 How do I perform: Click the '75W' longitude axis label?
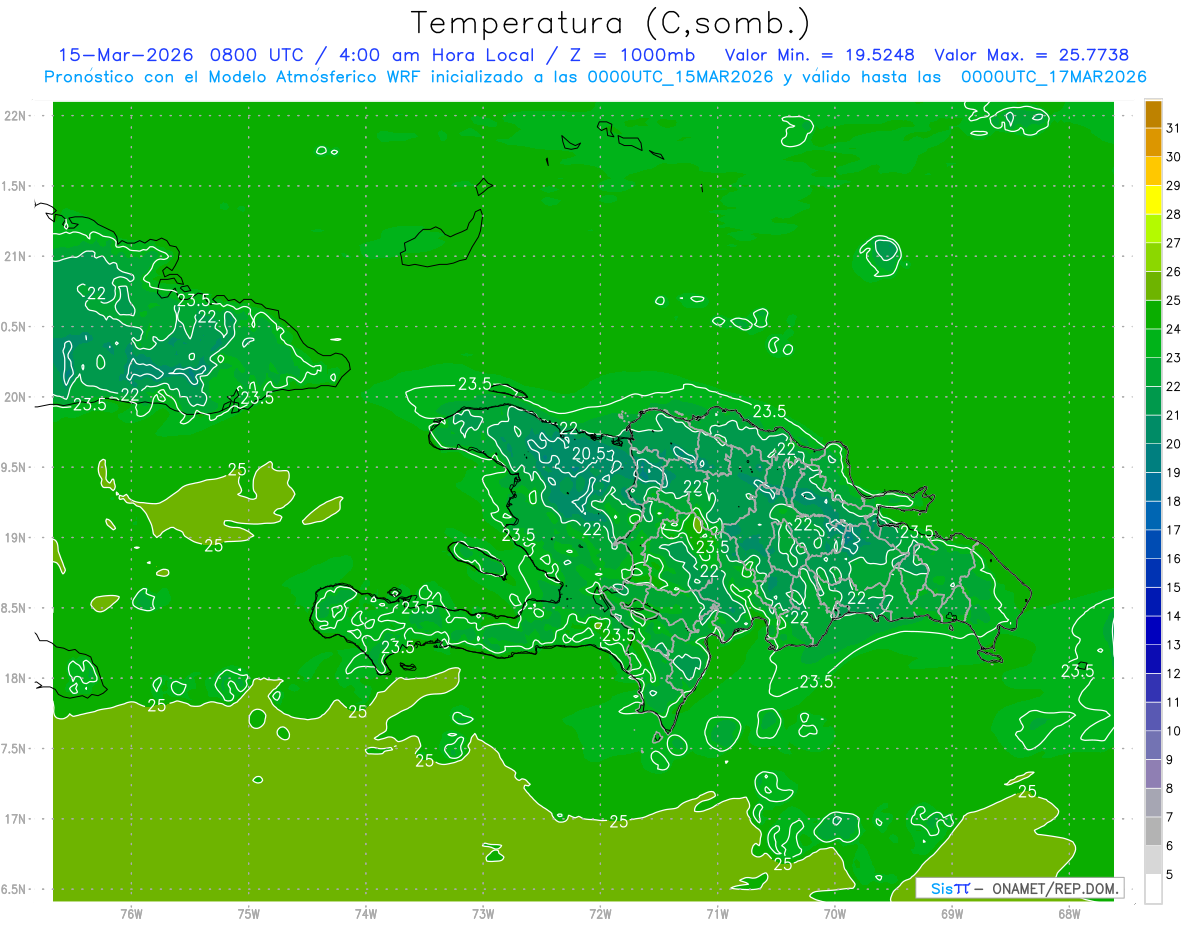(x=249, y=913)
